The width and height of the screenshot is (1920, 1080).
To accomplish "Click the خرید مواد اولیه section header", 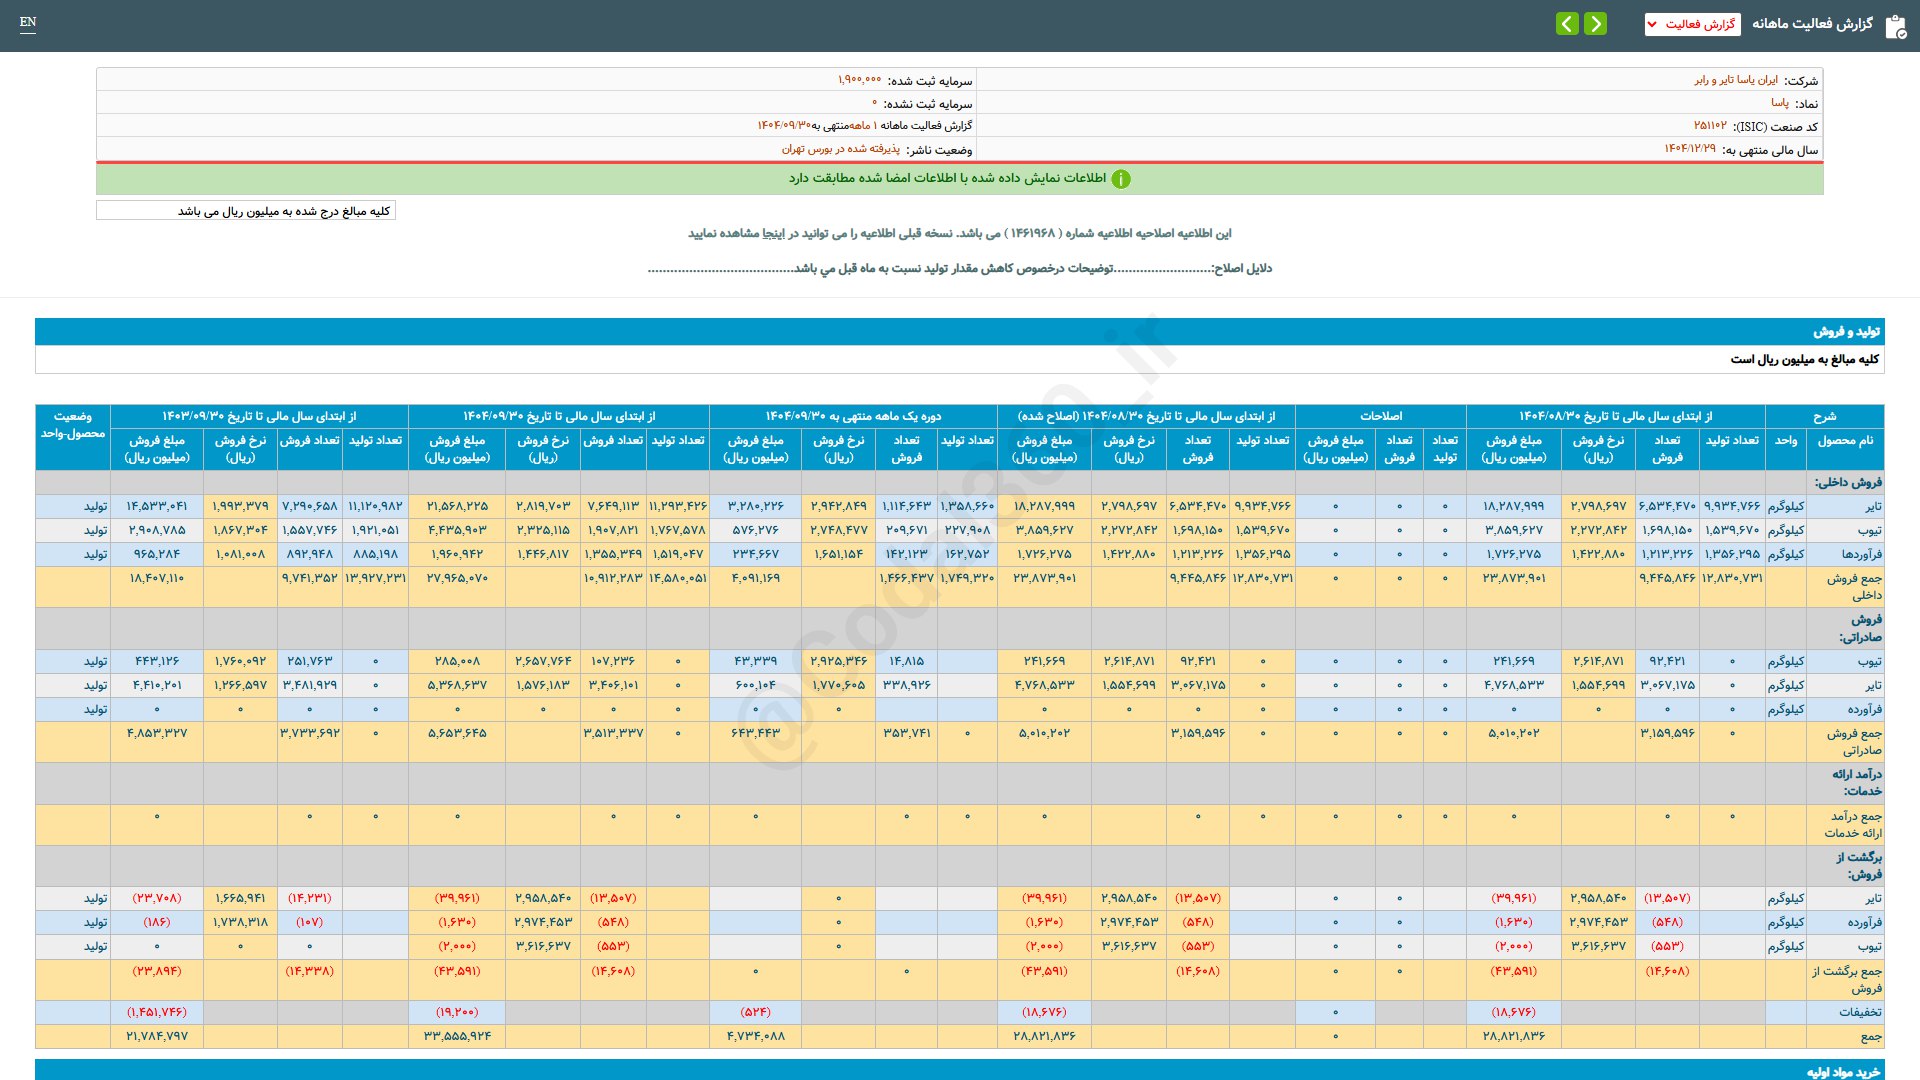I will click(x=1843, y=1071).
